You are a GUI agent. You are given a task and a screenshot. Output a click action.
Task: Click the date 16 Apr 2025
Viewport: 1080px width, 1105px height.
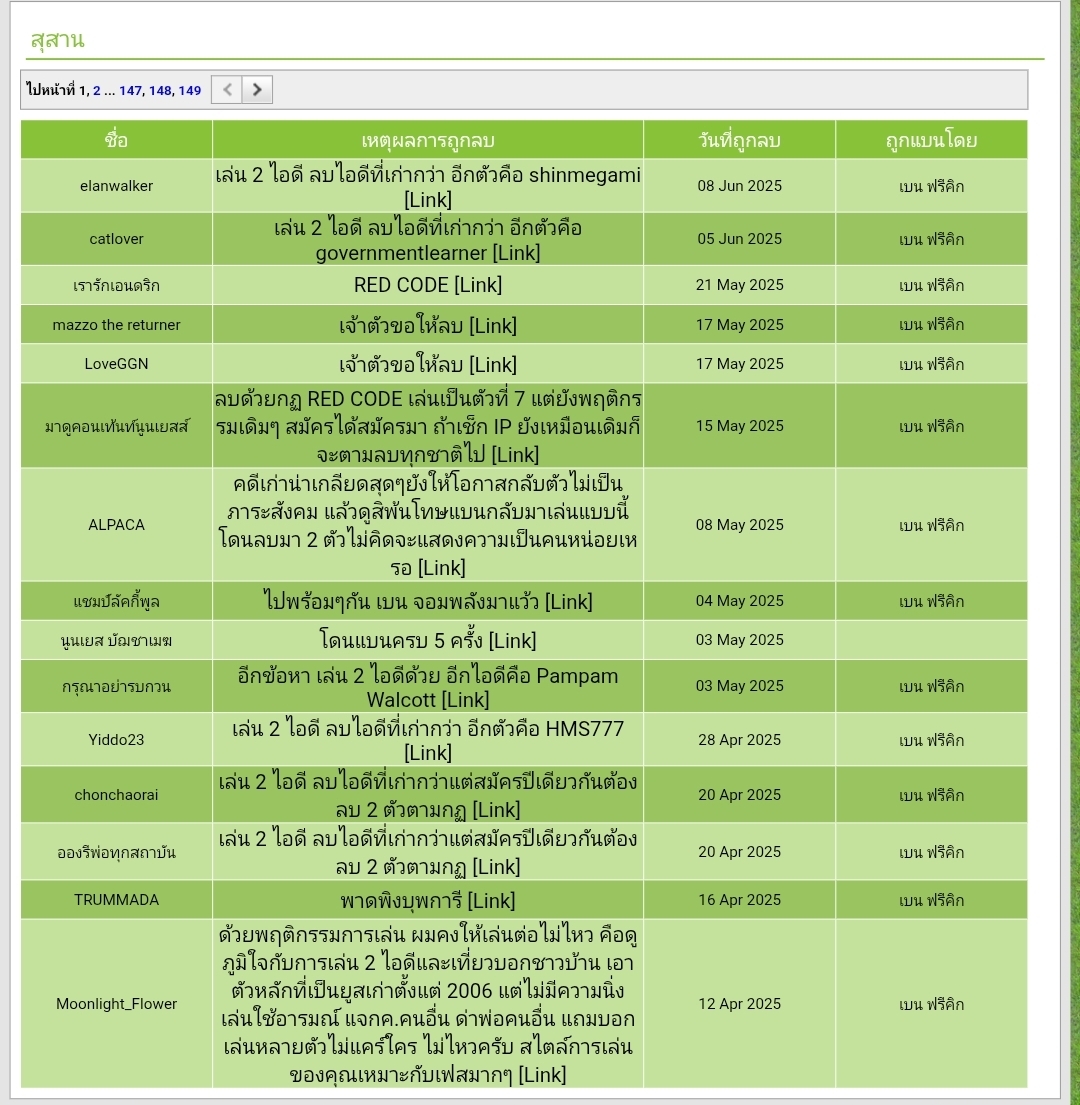click(x=740, y=900)
